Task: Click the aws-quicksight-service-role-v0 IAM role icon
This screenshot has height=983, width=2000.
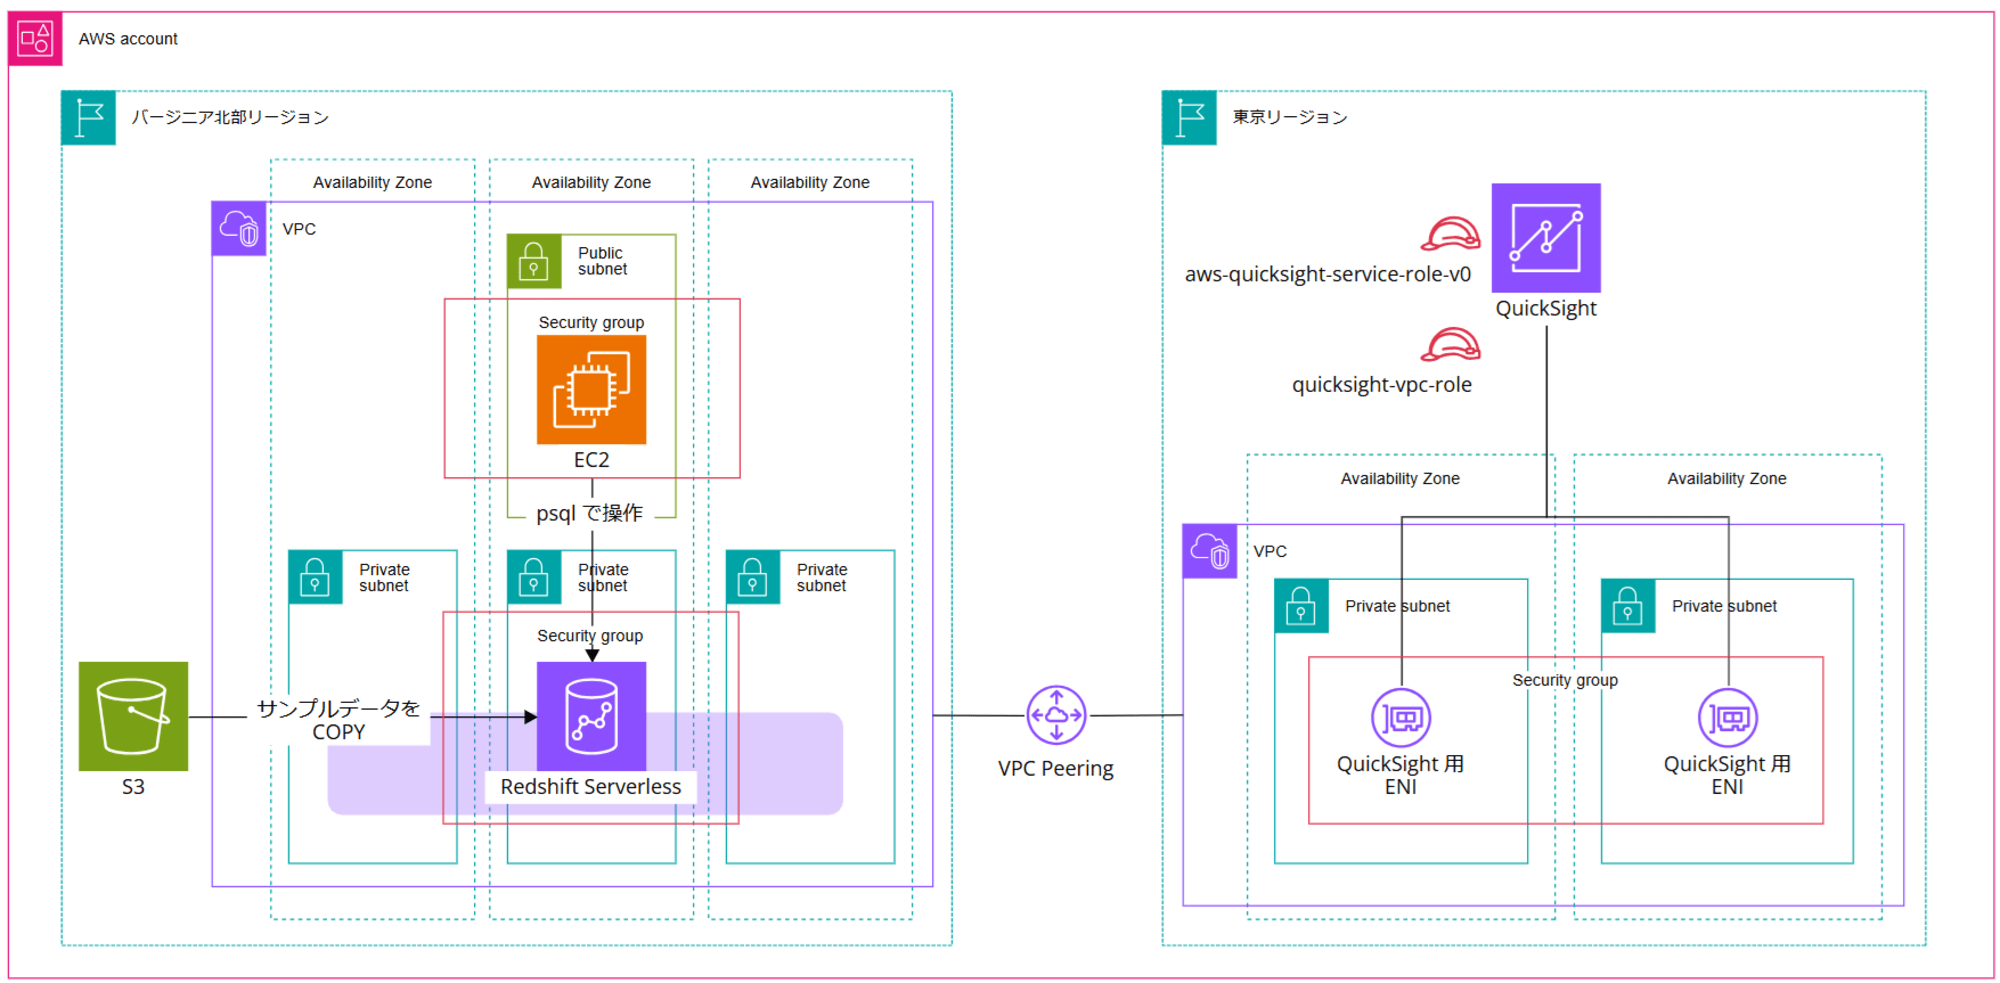Action: pos(1451,234)
